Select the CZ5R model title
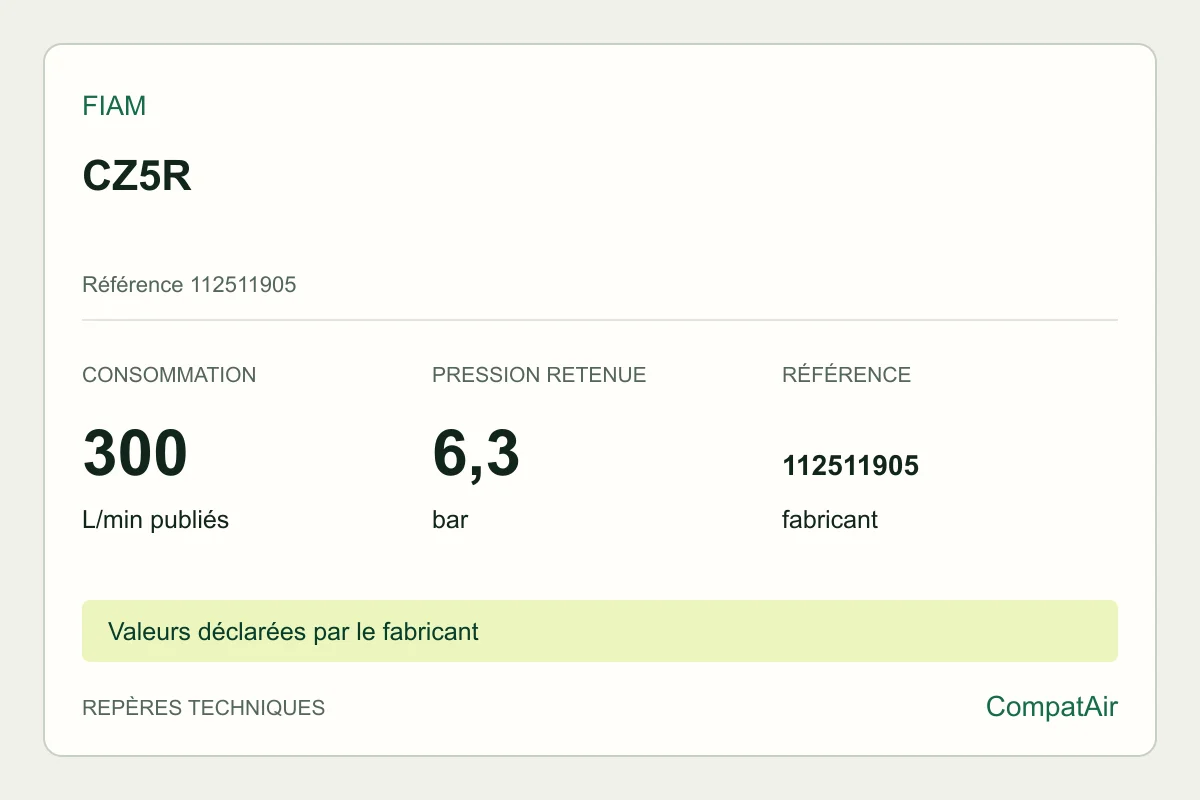This screenshot has height=800, width=1200. coord(137,177)
